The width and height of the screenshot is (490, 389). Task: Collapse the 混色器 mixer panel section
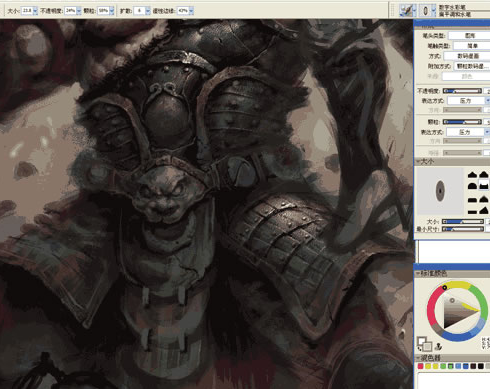click(418, 358)
